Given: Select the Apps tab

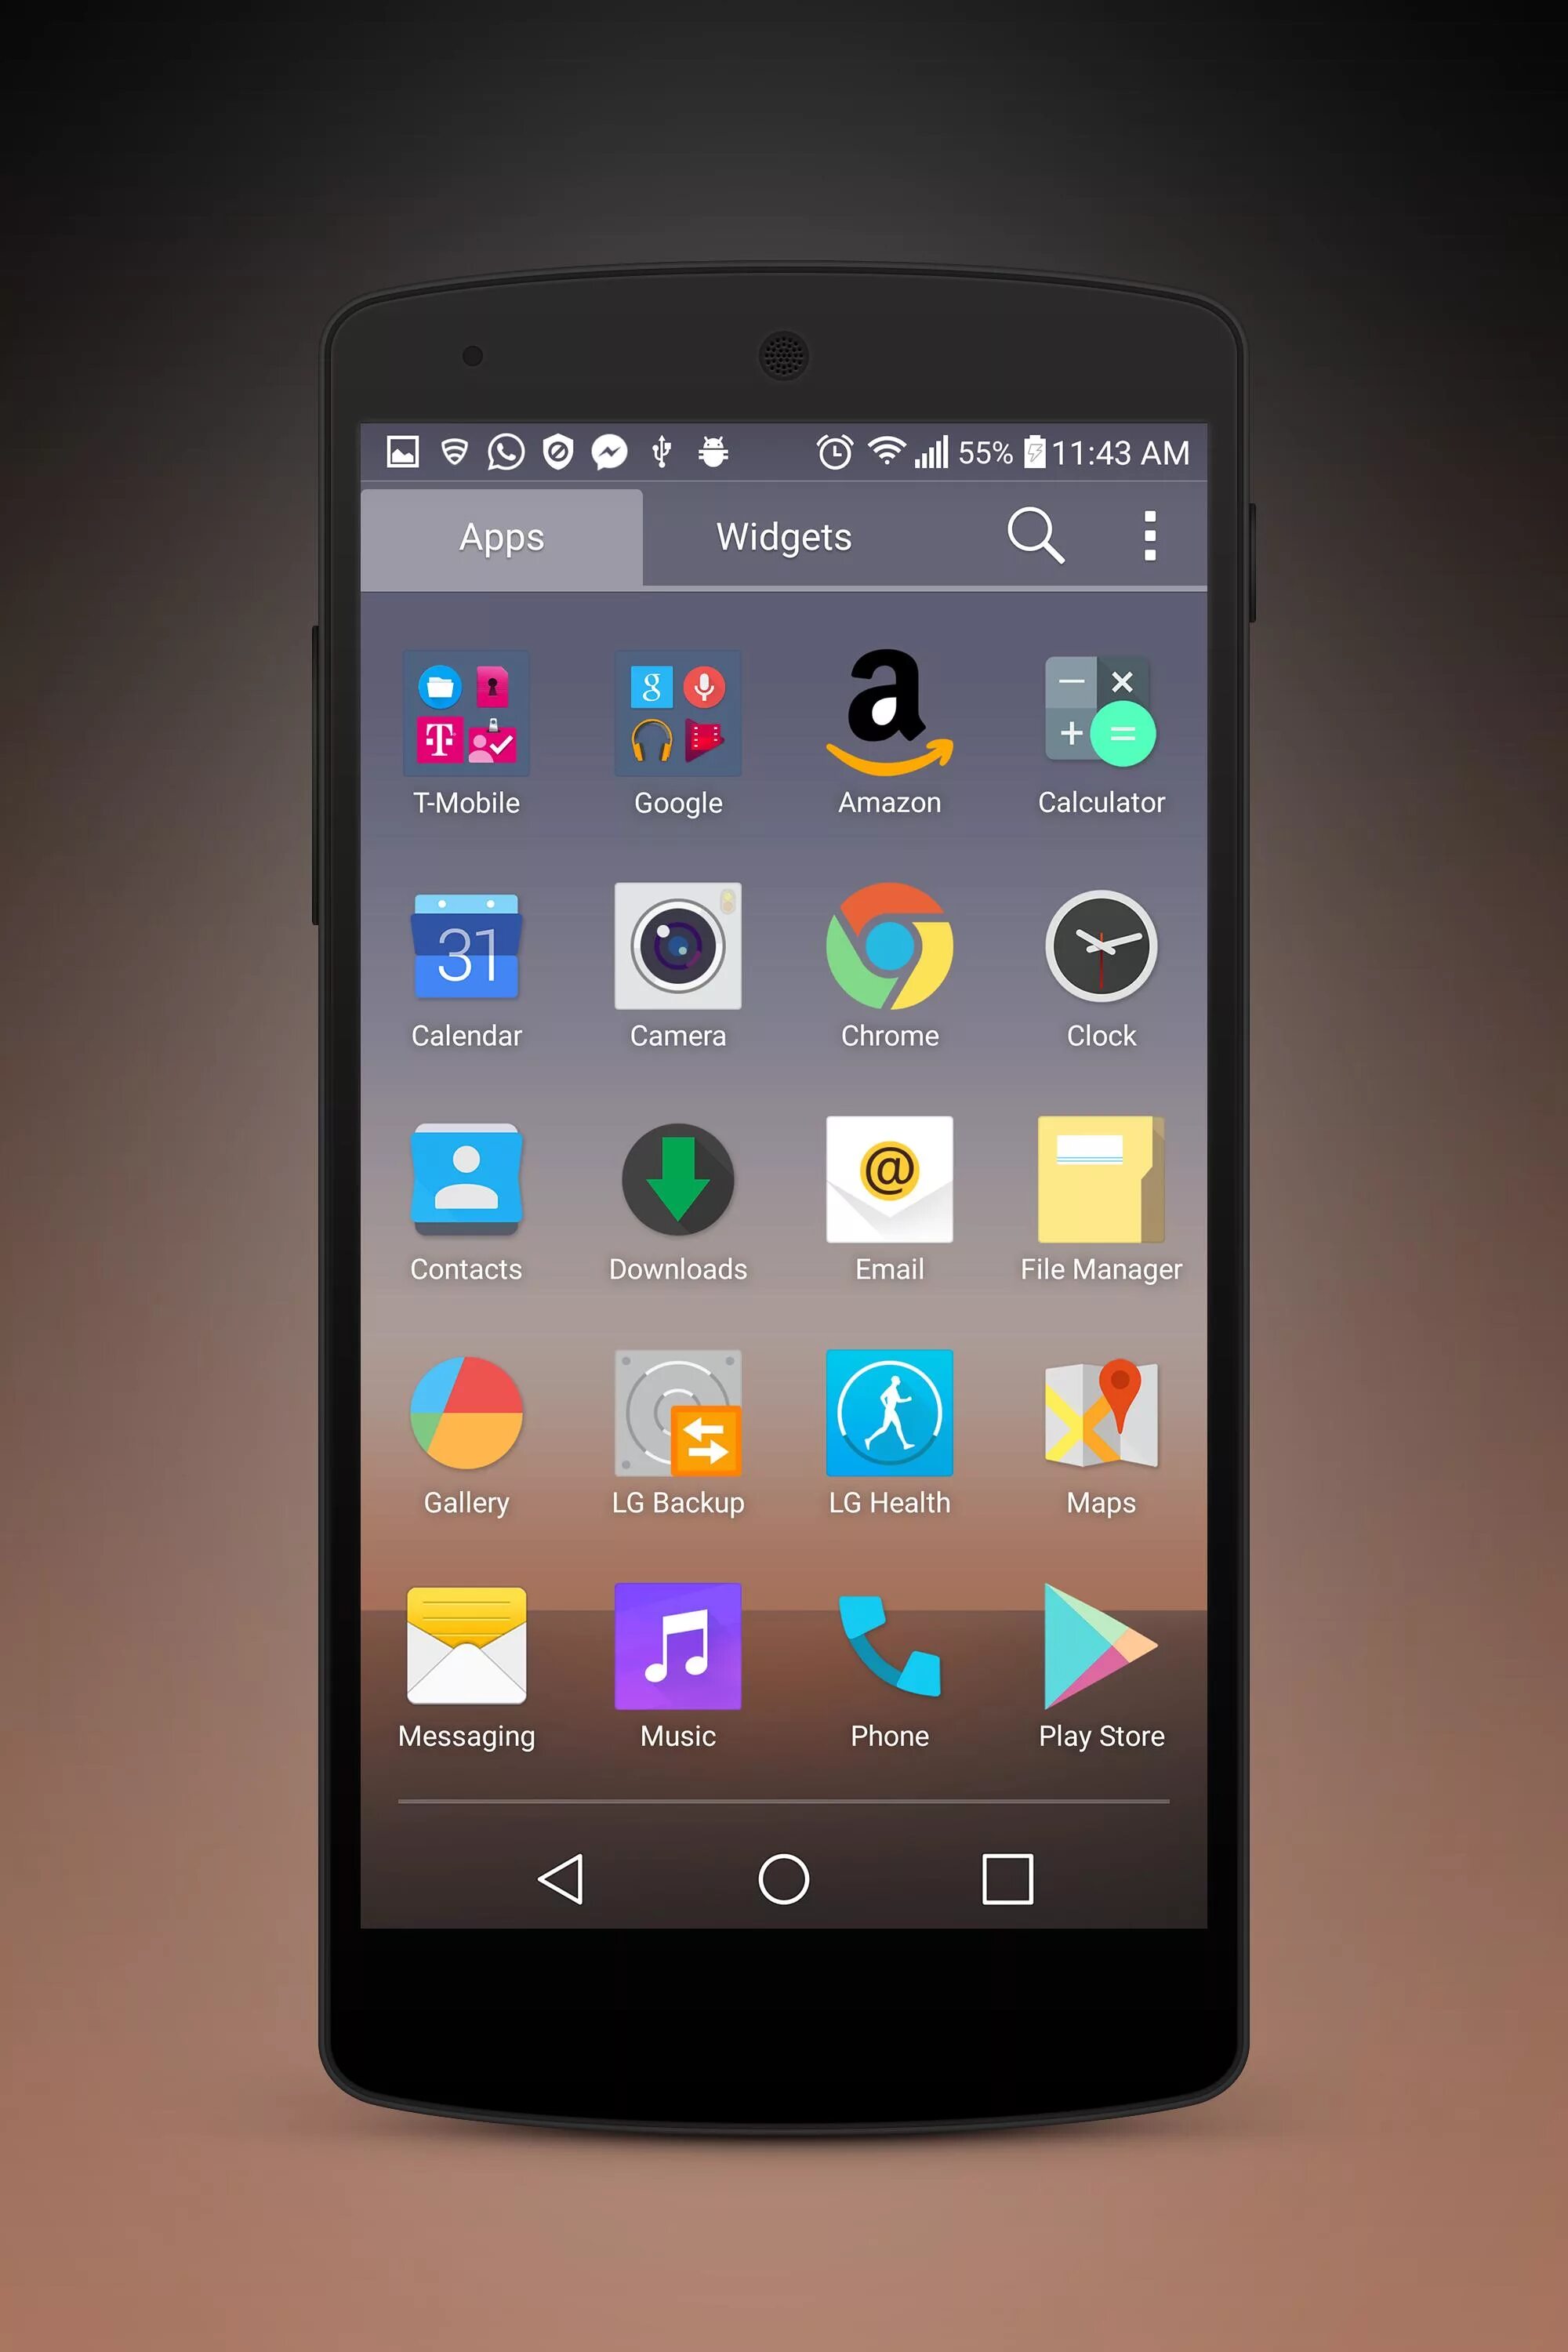Looking at the screenshot, I should click(x=504, y=535).
